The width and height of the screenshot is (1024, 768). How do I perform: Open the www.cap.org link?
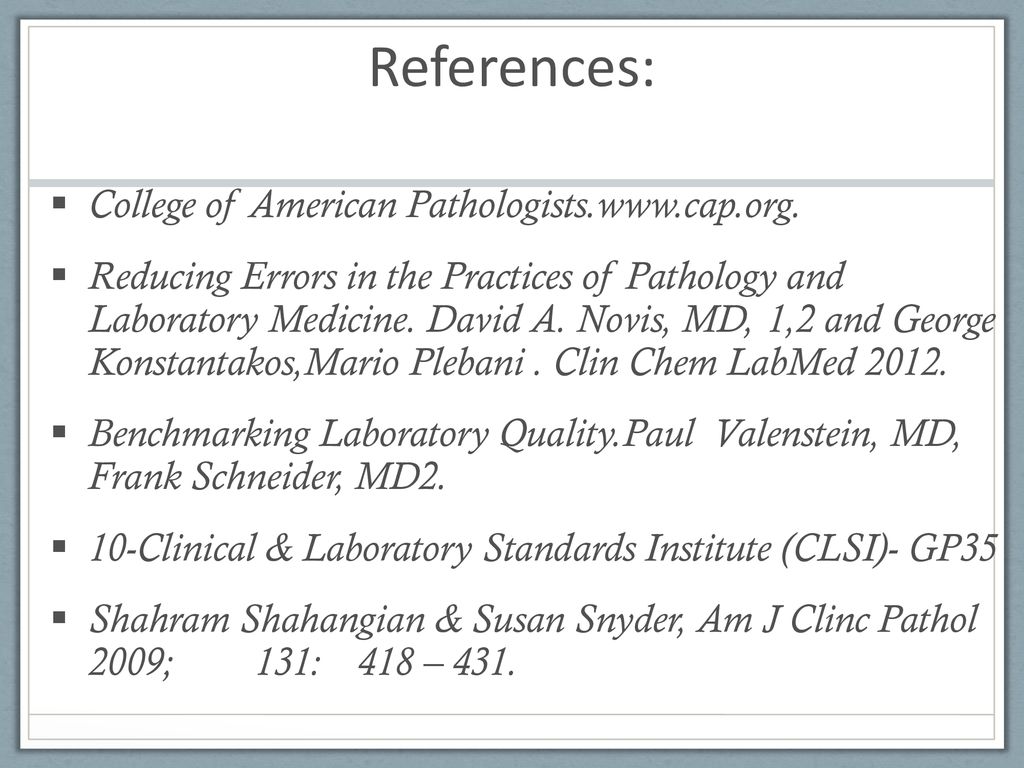[x=697, y=207]
